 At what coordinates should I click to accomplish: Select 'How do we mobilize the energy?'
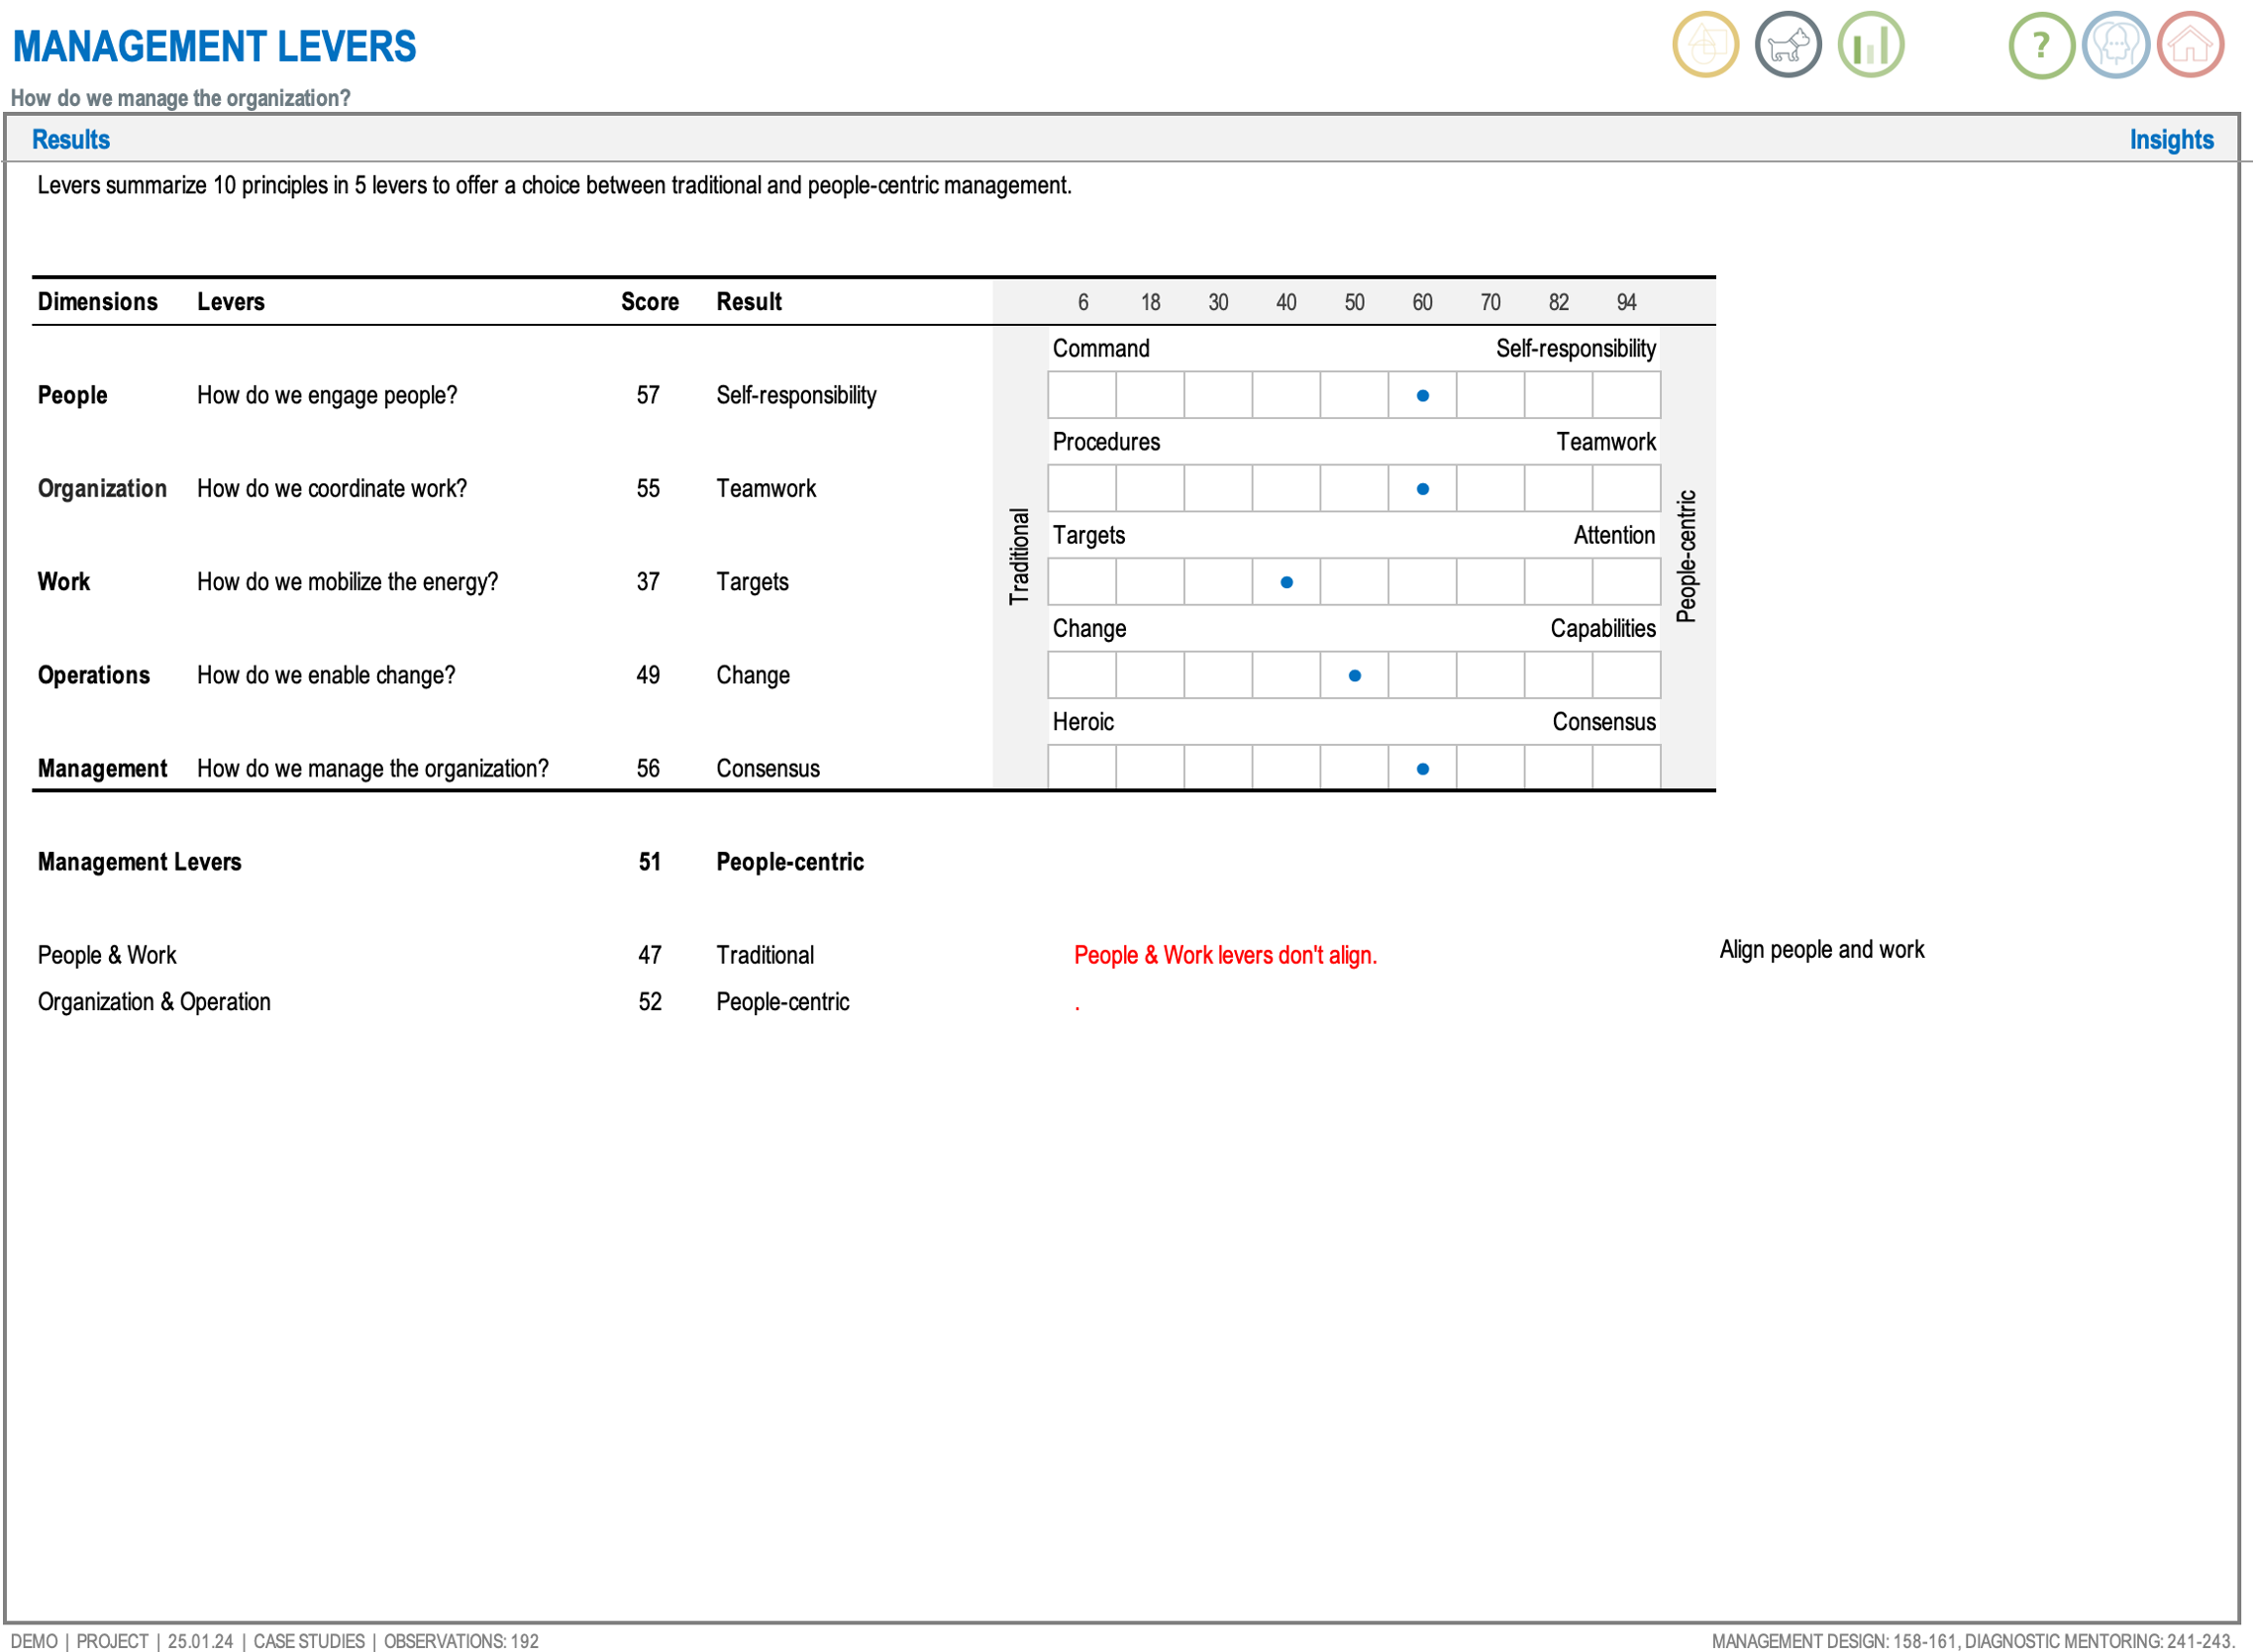tap(347, 583)
